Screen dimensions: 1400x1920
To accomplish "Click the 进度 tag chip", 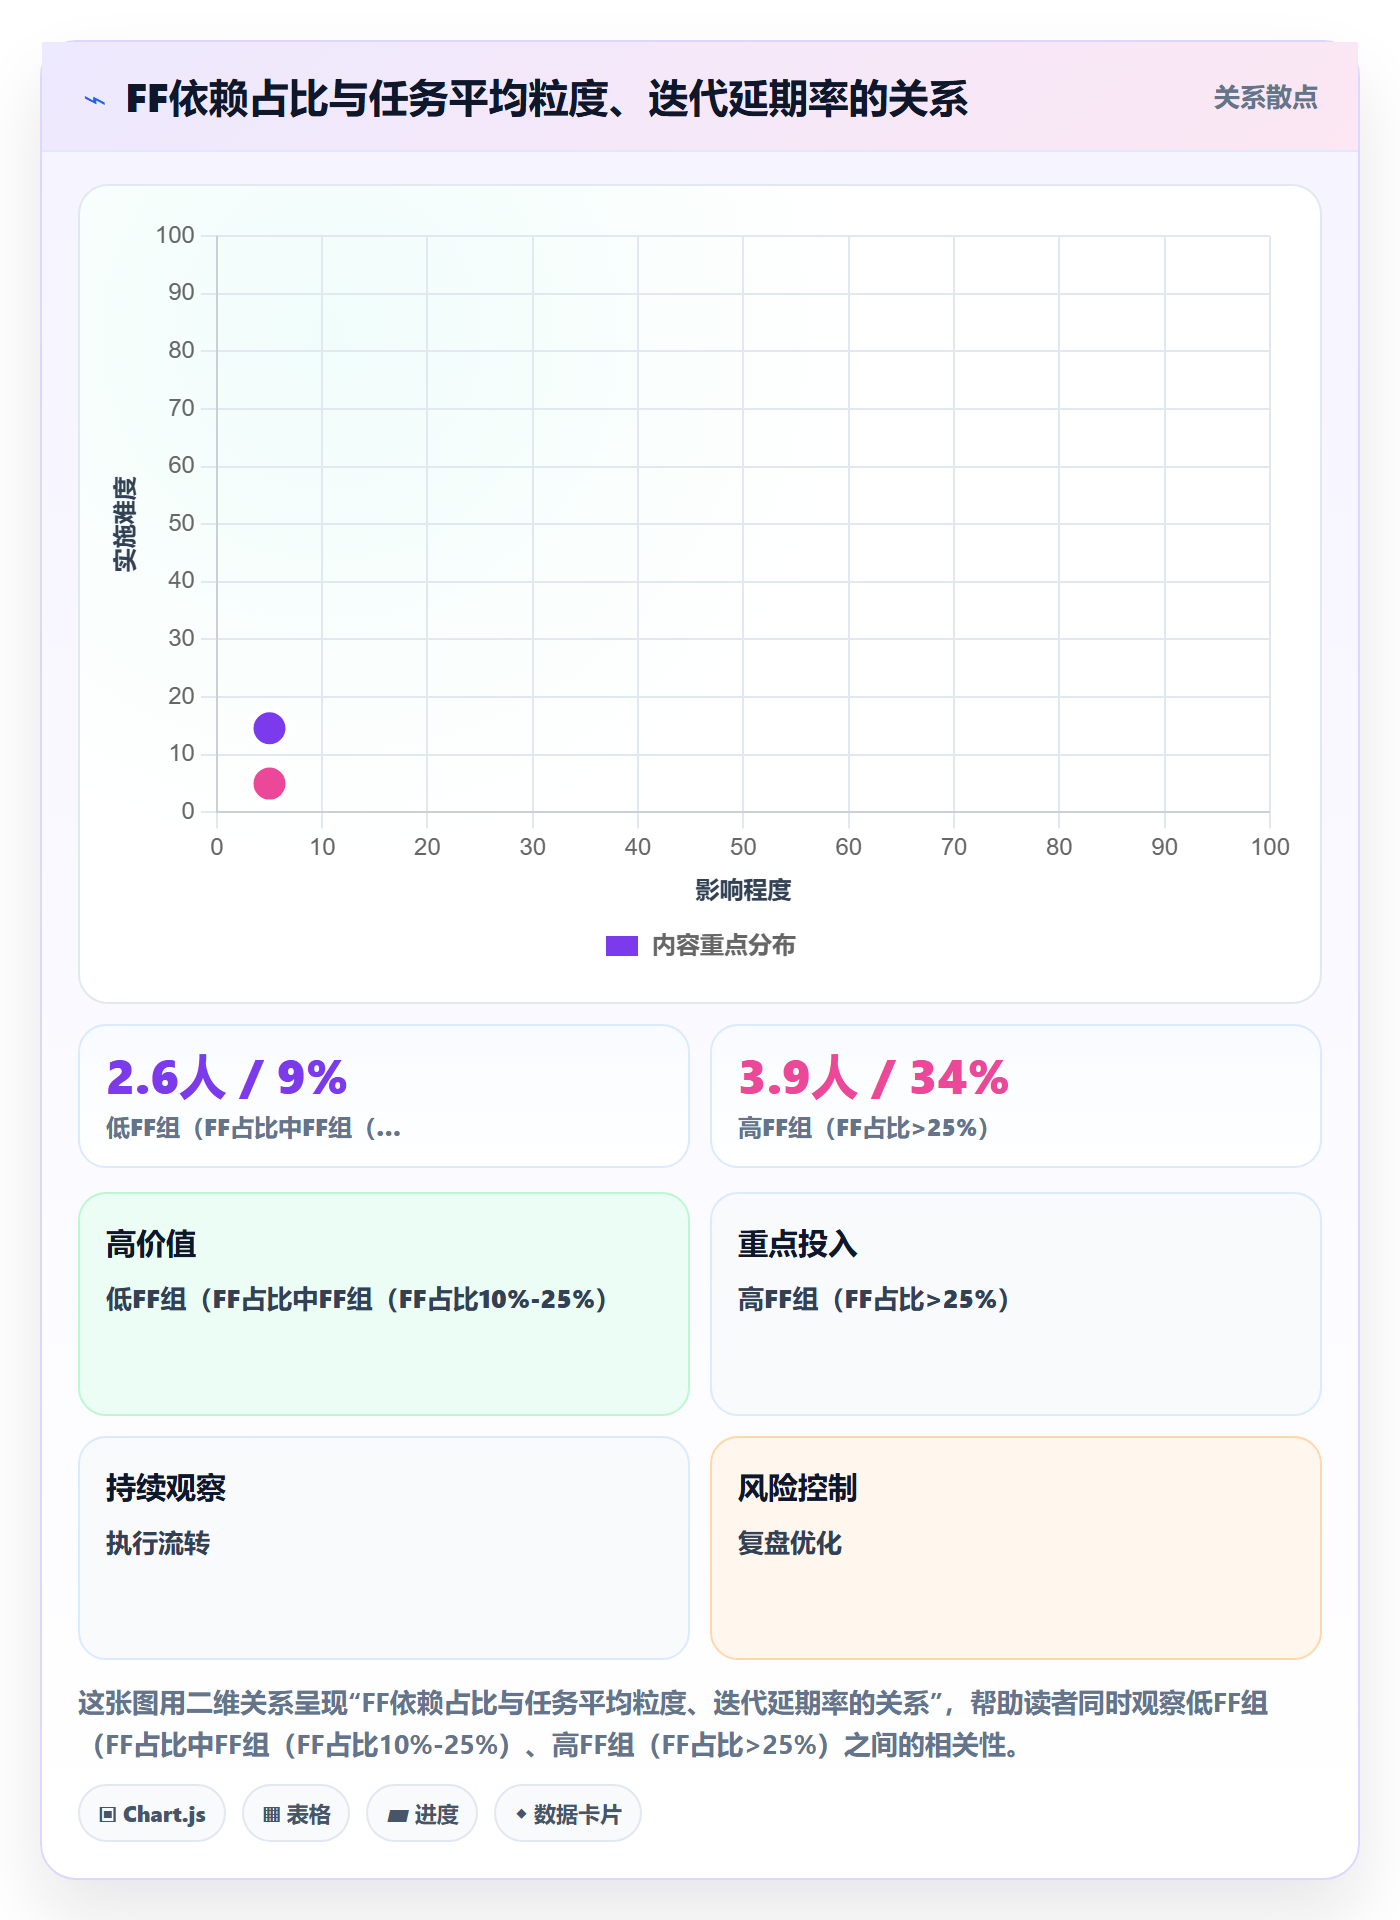I will tap(422, 1814).
